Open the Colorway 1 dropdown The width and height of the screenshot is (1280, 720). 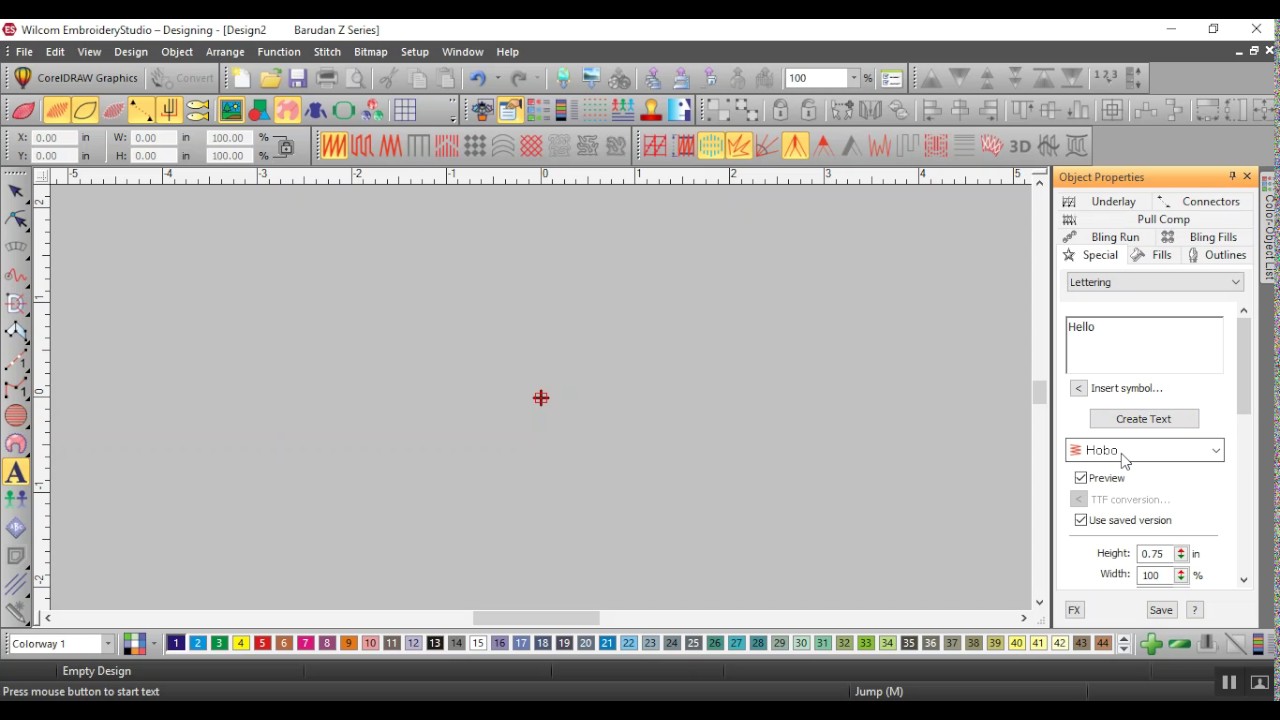(107, 644)
